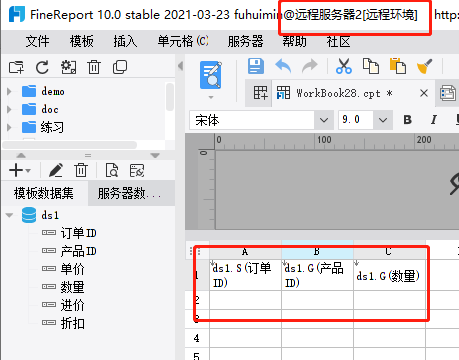Undo the last action
This screenshot has height=360, width=459.
[x=283, y=66]
